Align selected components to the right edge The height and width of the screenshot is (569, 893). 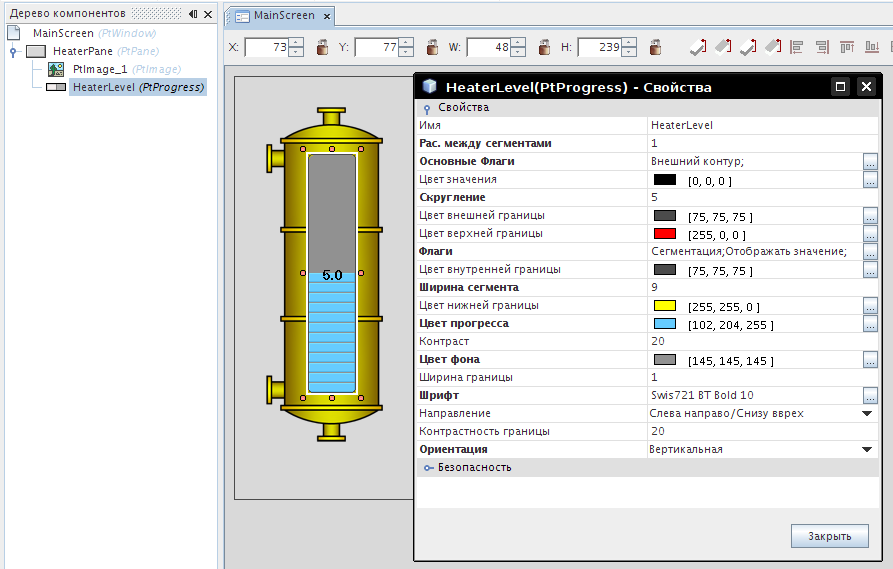pos(822,47)
